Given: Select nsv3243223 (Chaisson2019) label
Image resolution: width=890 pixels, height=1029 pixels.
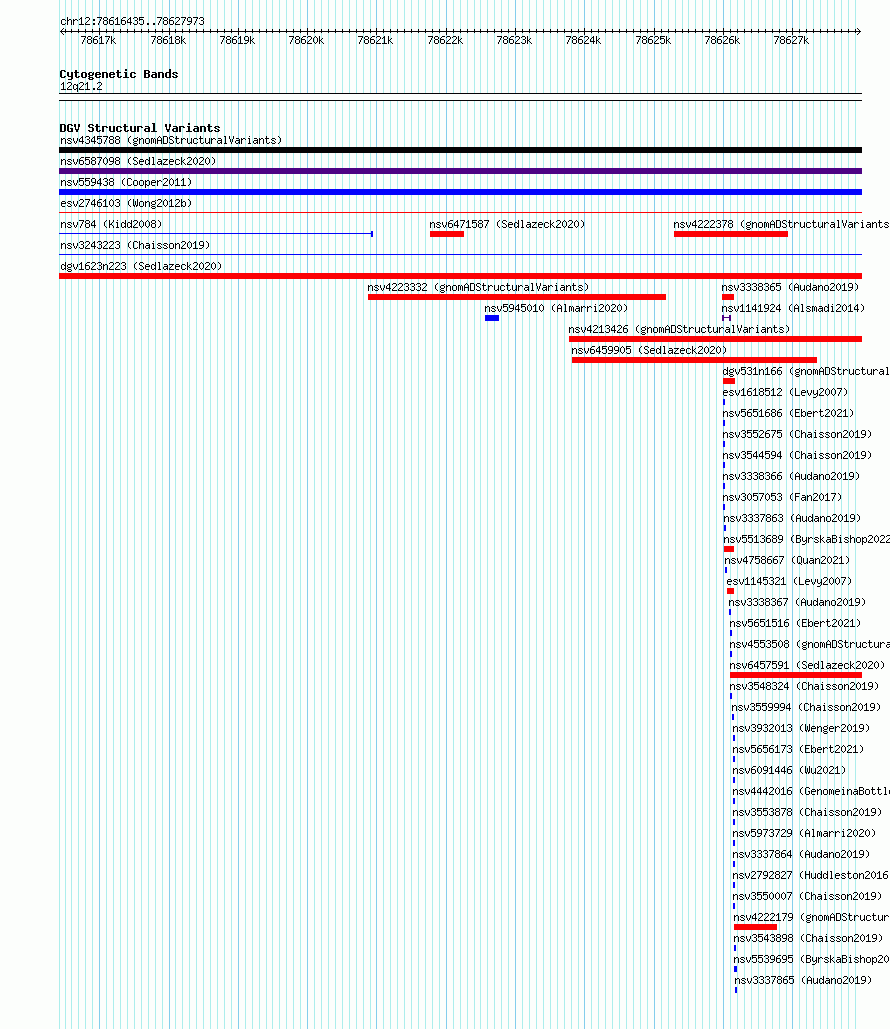Looking at the screenshot, I should pyautogui.click(x=135, y=245).
